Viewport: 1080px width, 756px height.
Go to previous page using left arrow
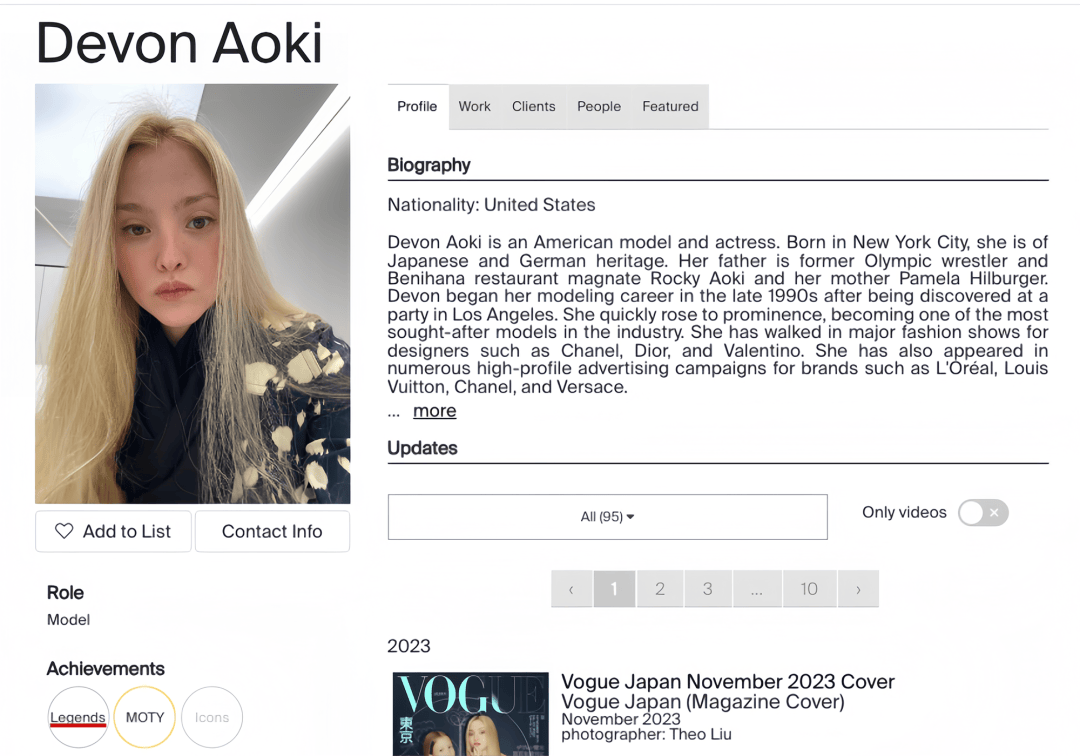coord(572,589)
